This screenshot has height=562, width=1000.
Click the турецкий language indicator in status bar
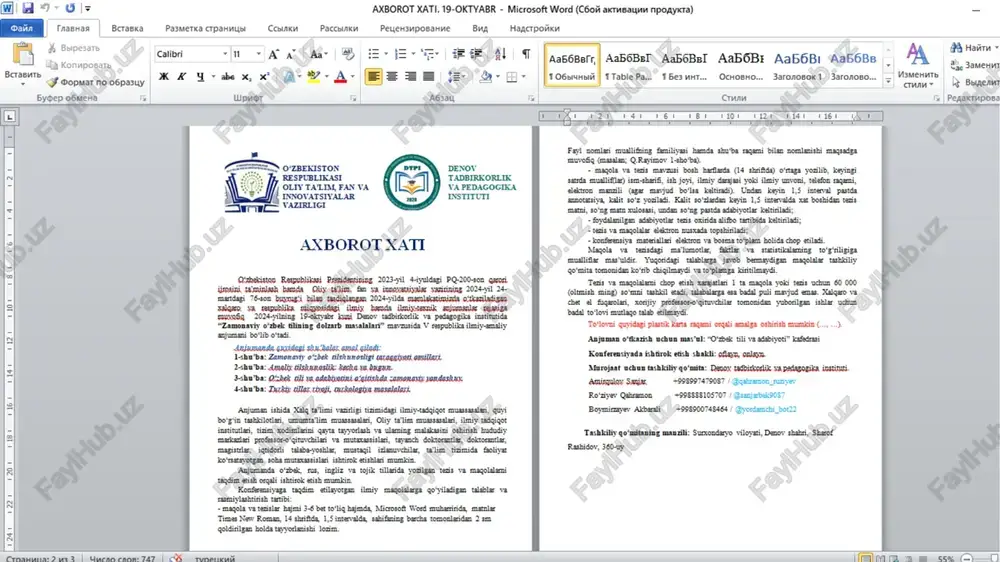tap(214, 558)
